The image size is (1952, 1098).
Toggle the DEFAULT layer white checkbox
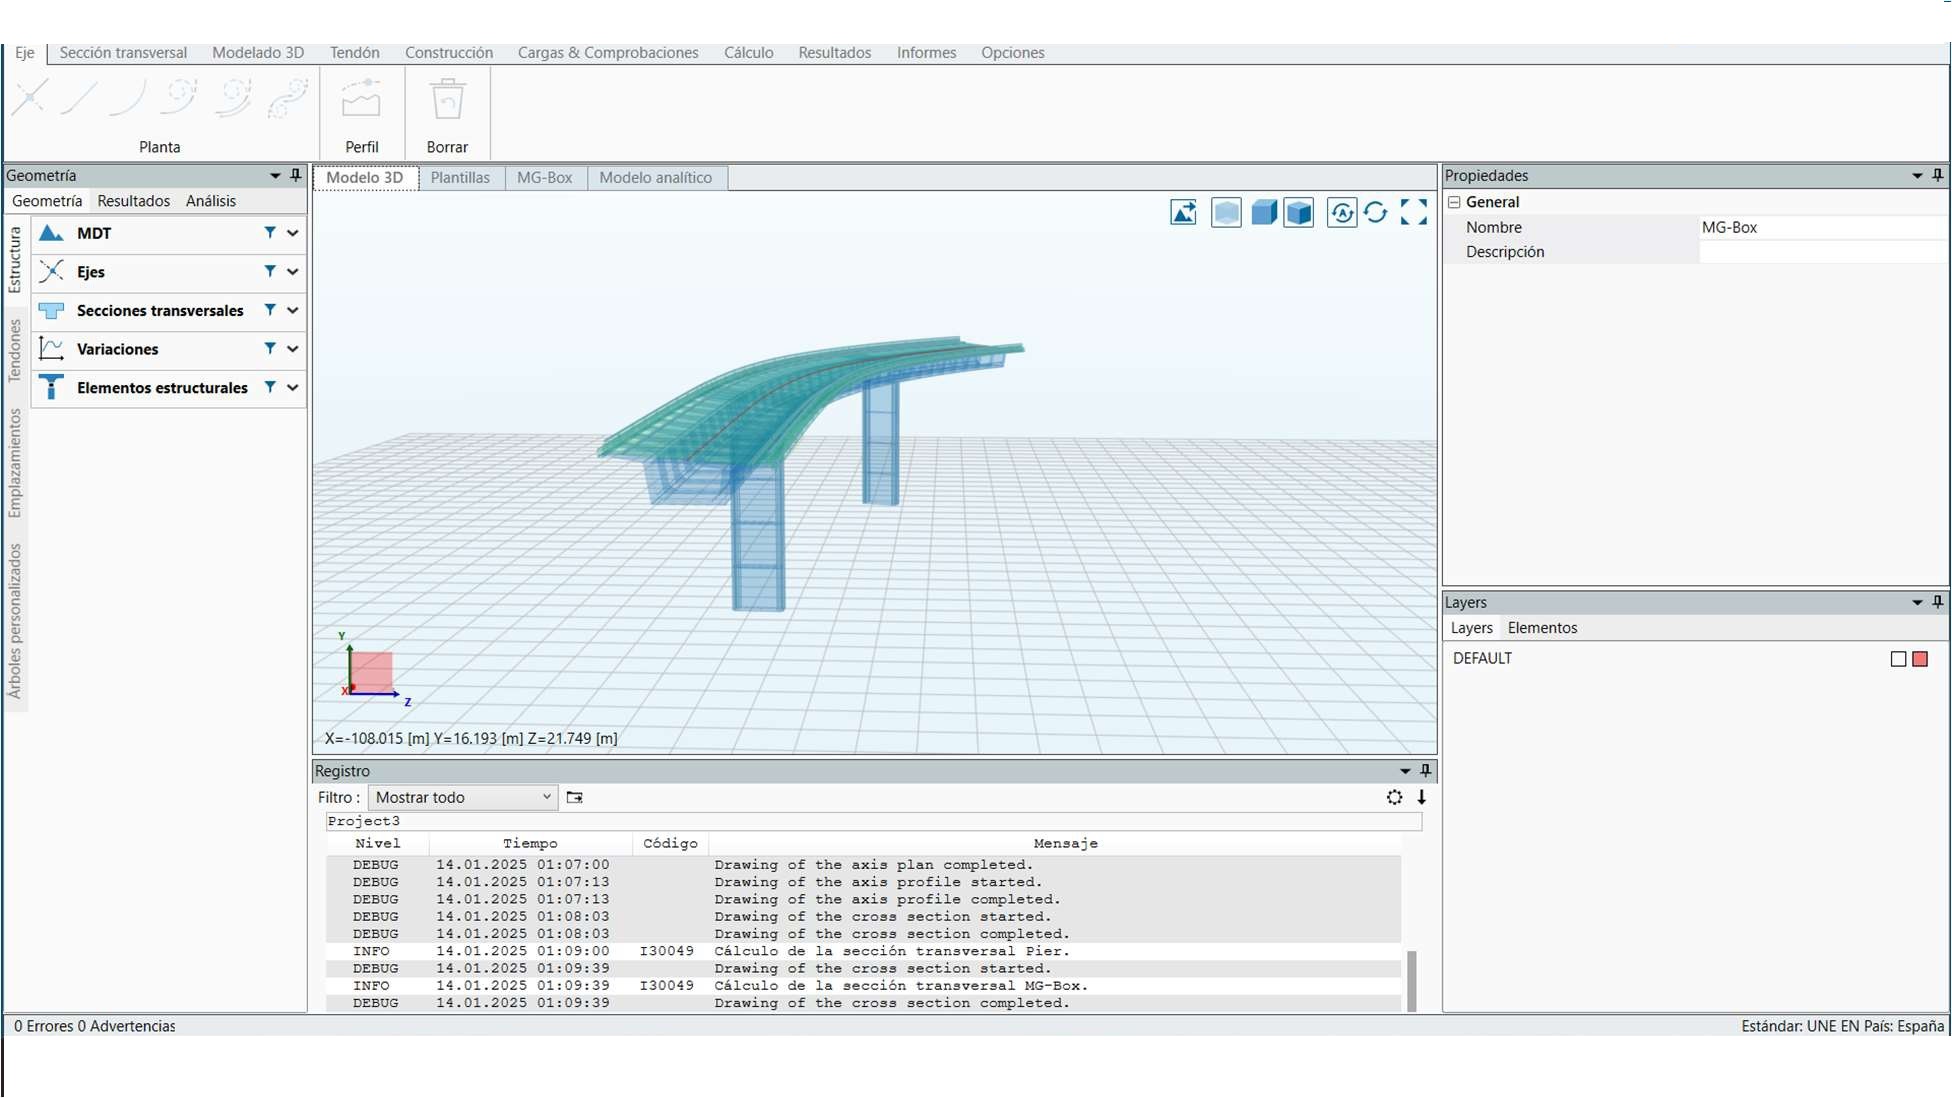(1898, 659)
